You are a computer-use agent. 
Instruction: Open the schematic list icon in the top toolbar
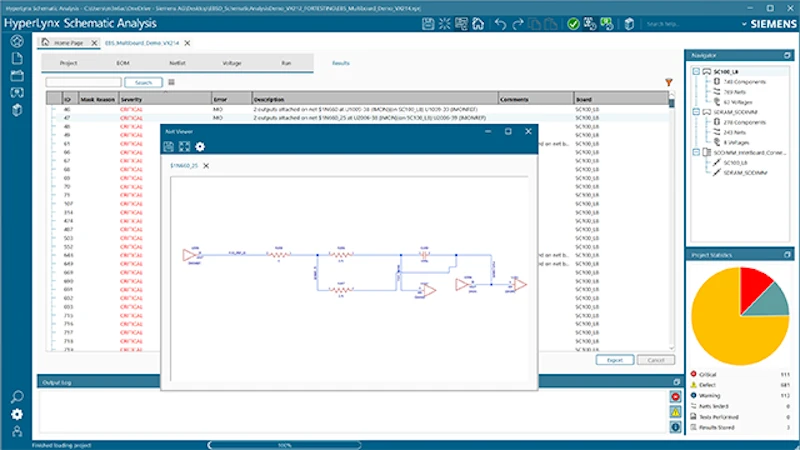pos(461,23)
